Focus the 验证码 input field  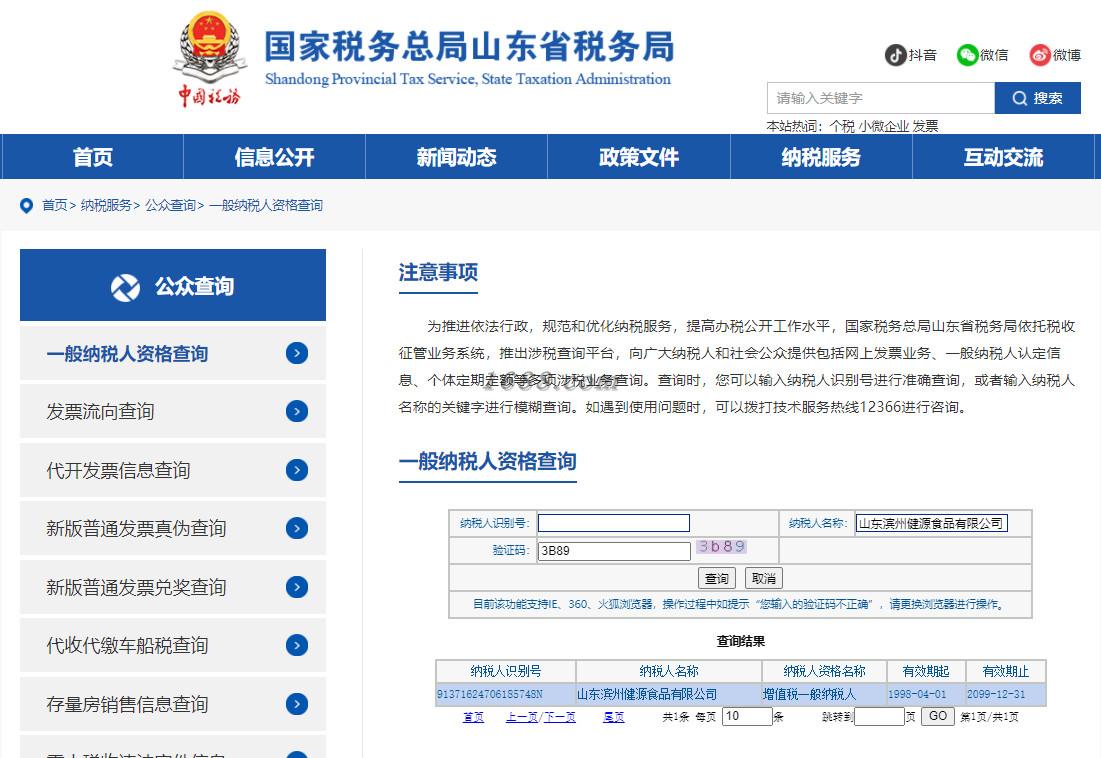click(614, 551)
